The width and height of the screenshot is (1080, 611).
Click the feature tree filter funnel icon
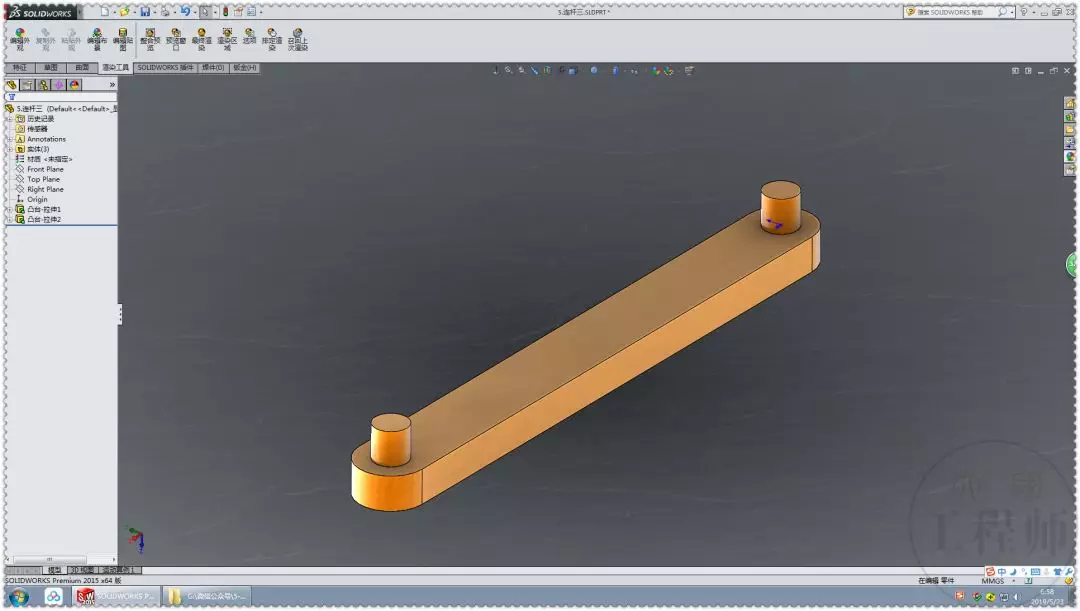point(12,97)
